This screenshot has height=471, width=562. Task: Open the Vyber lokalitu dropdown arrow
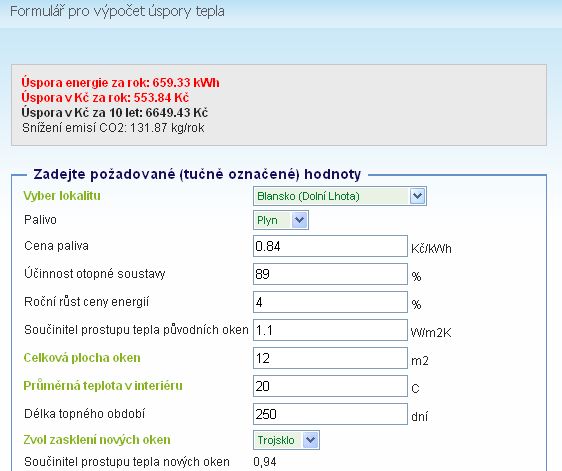418,196
